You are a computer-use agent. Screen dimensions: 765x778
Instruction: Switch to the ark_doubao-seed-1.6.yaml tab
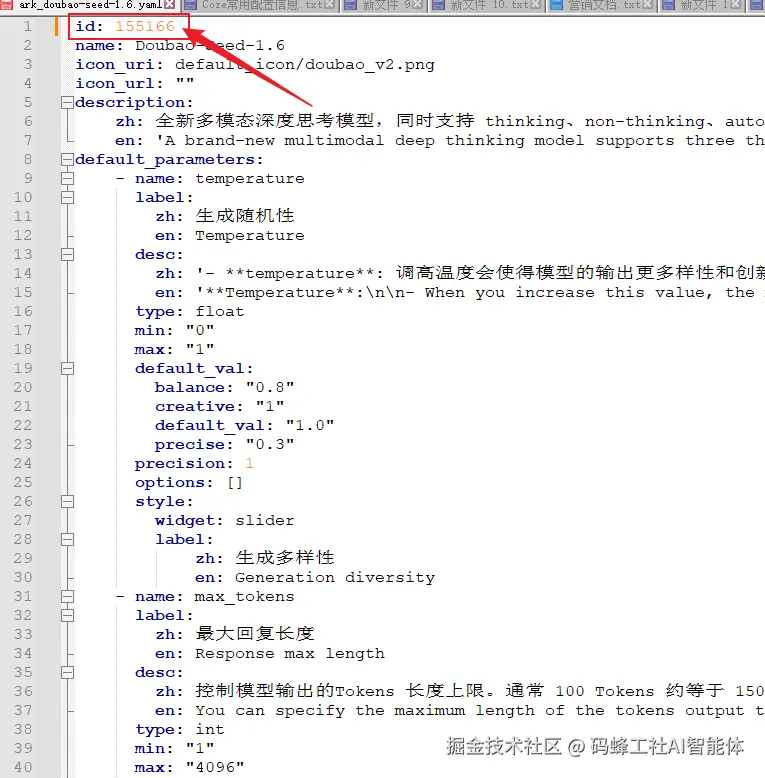click(91, 5)
